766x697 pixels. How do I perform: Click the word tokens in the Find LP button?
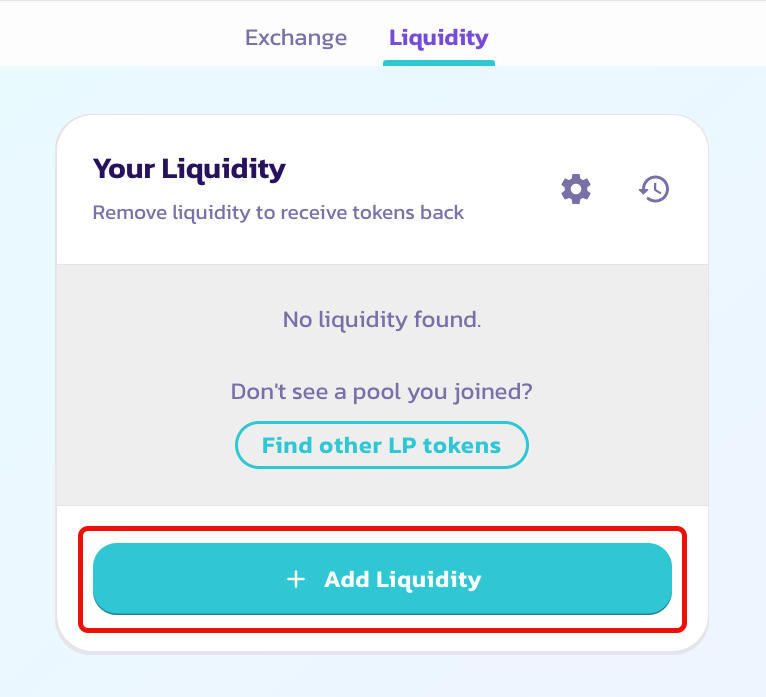(x=462, y=445)
